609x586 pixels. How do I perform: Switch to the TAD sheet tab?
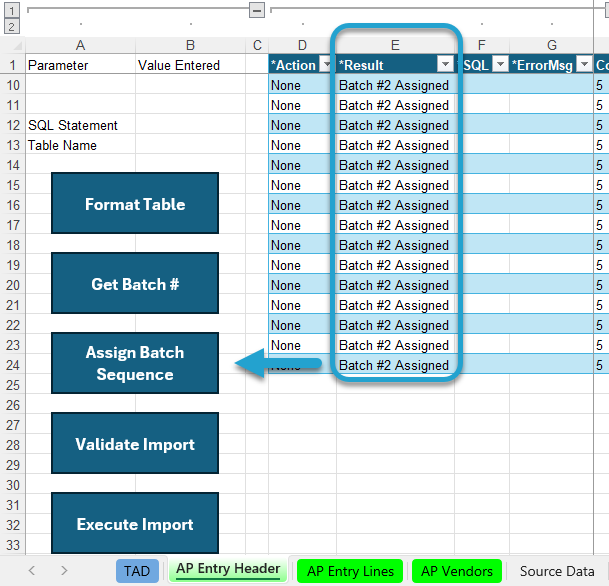point(137,571)
